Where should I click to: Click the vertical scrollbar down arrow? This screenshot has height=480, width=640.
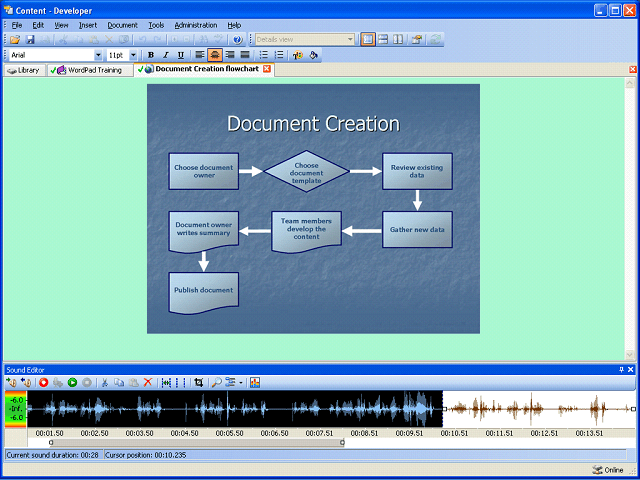tap(629, 355)
